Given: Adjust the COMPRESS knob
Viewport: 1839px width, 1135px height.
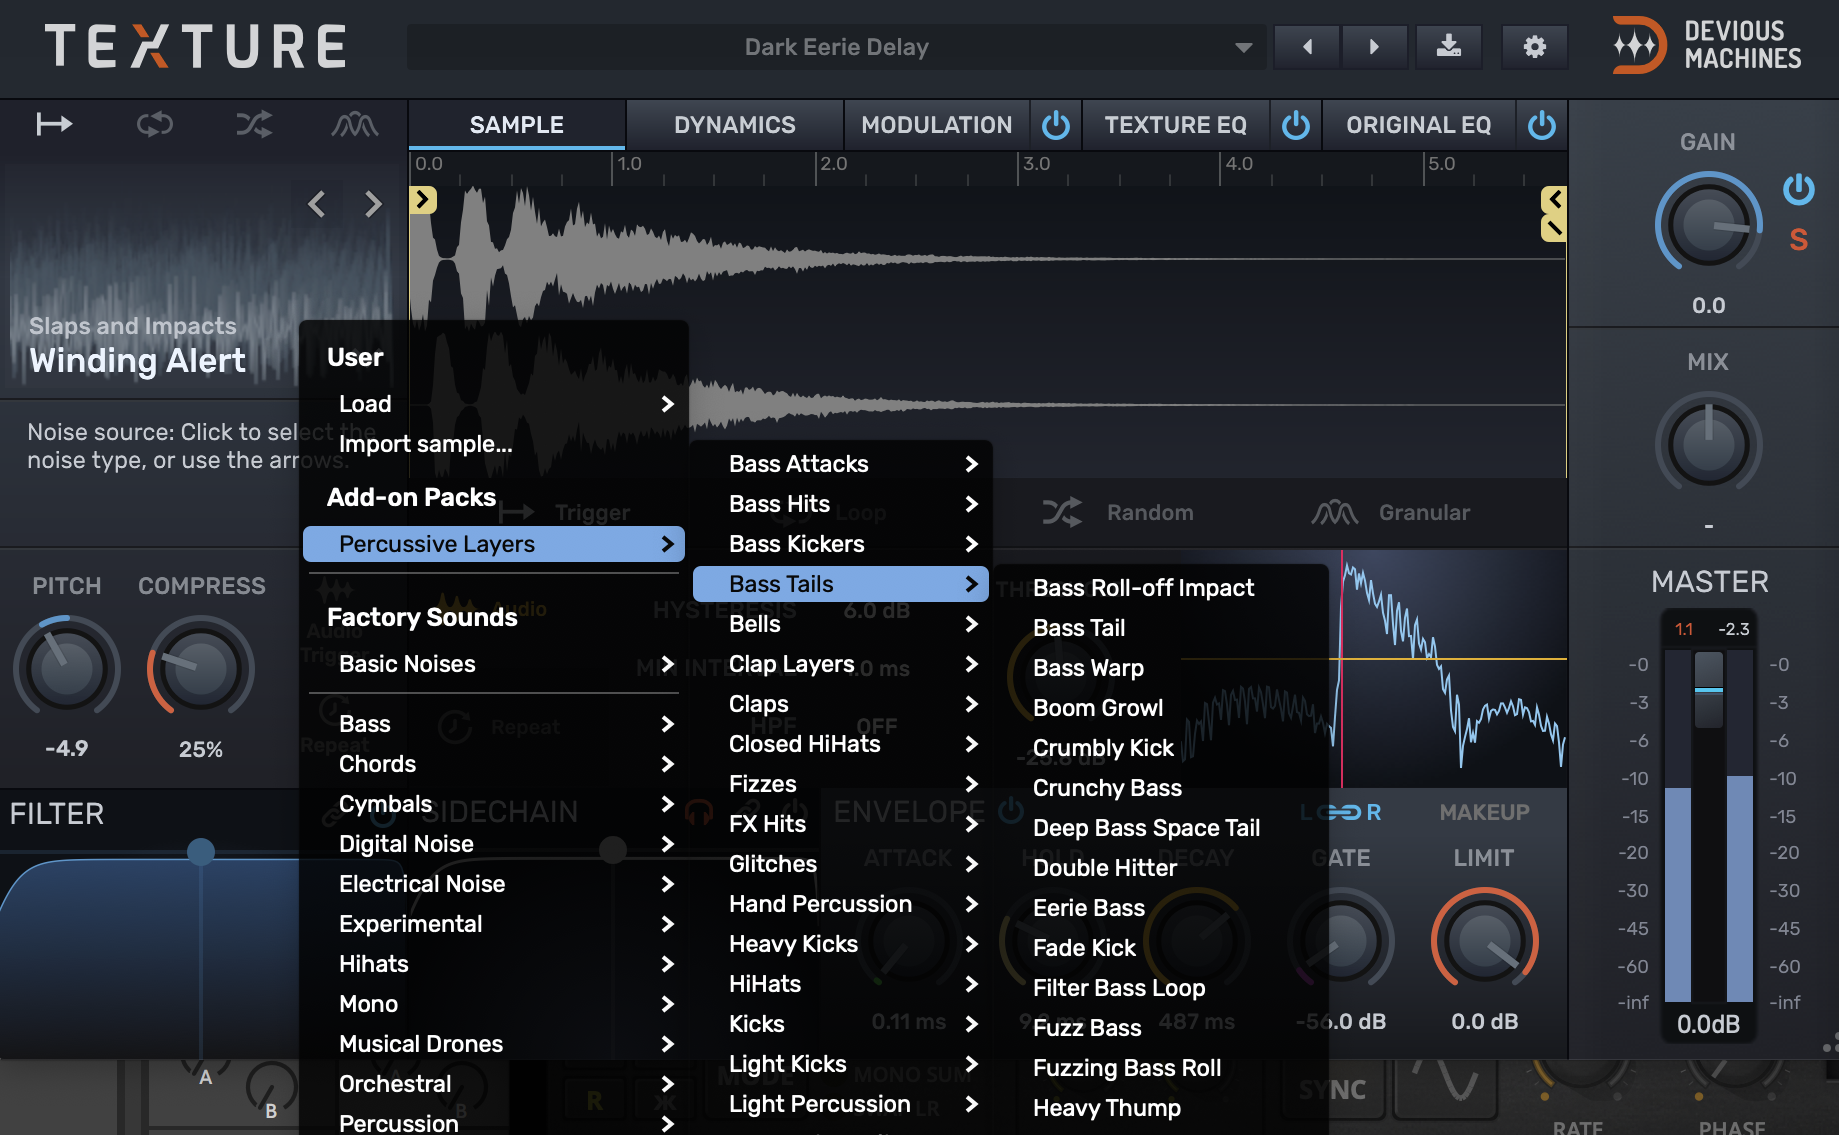Looking at the screenshot, I should pos(200,668).
